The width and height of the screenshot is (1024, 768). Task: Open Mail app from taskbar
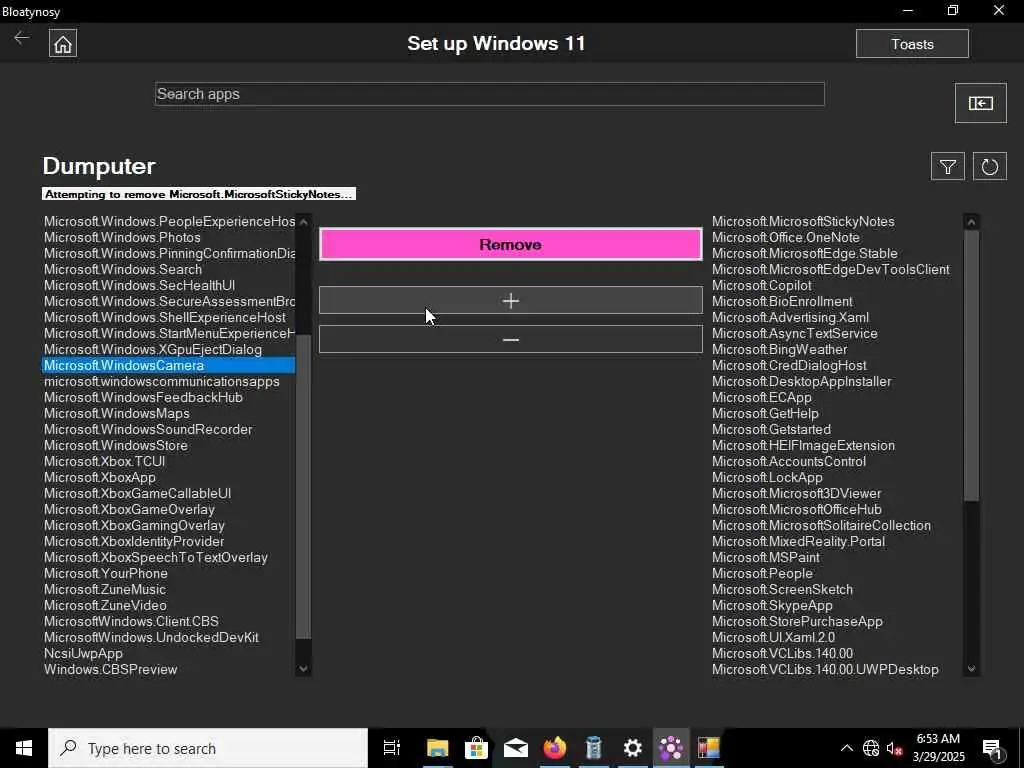pyautogui.click(x=515, y=748)
